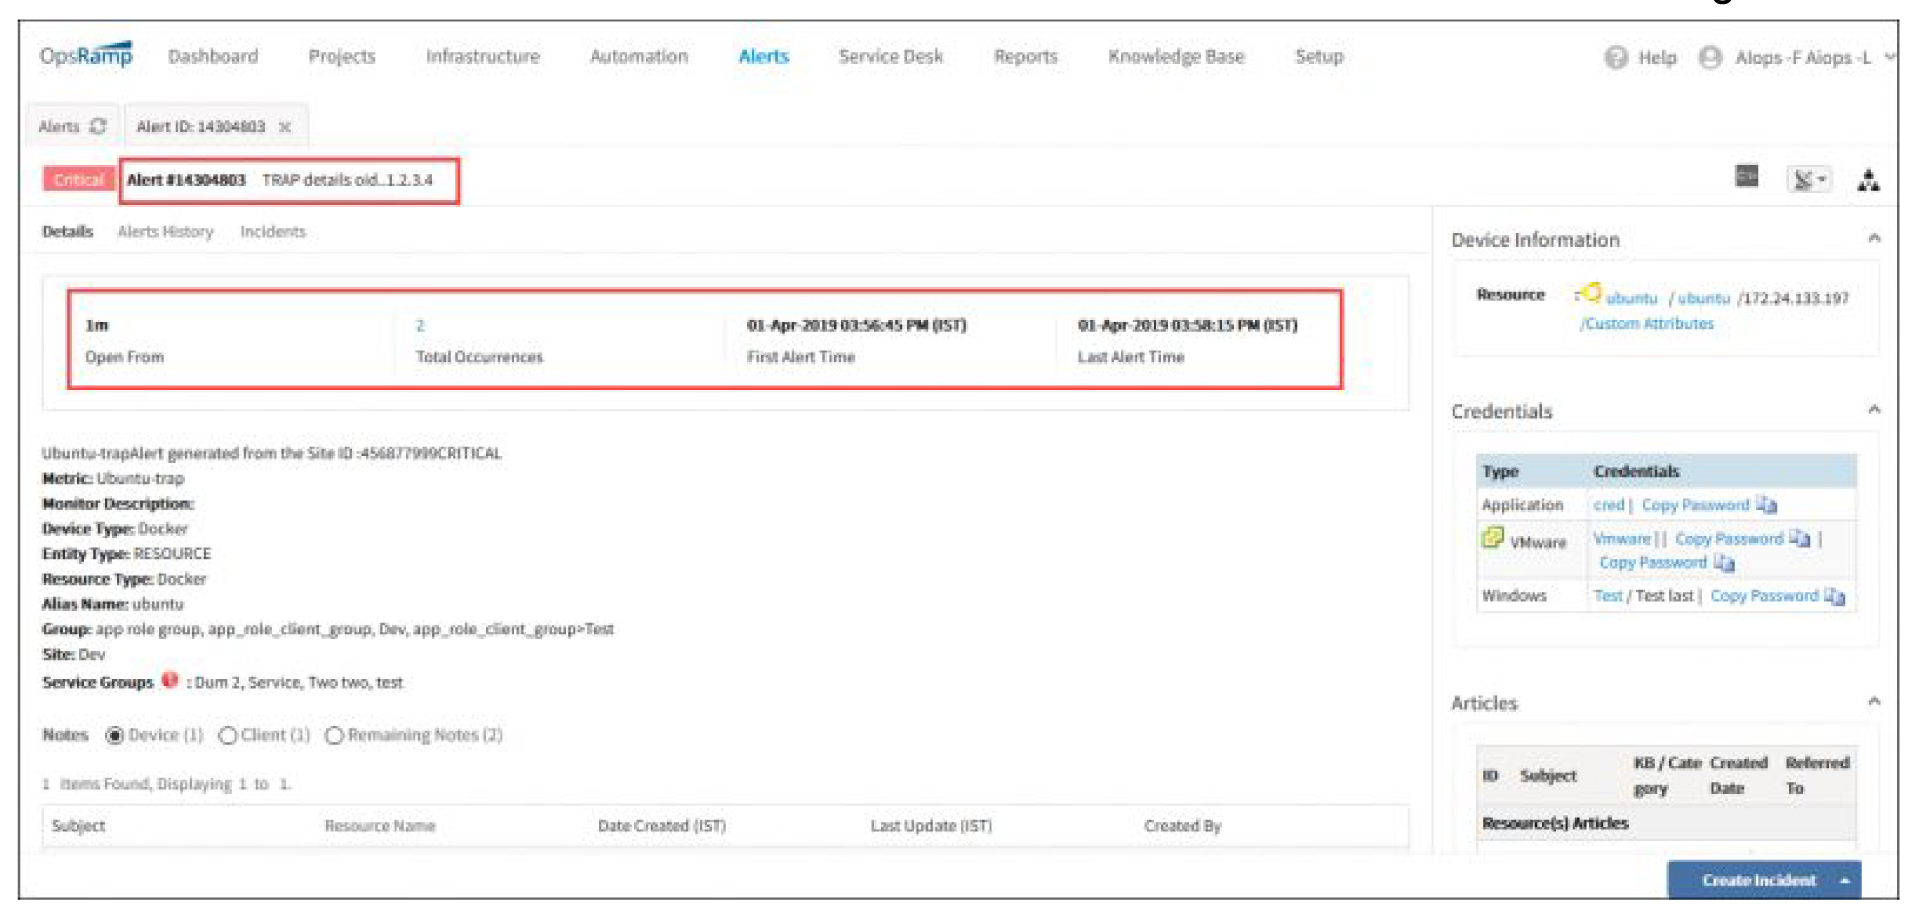Open the ubuntu resource link
Image resolution: width=1920 pixels, height=912 pixels.
(1630, 297)
